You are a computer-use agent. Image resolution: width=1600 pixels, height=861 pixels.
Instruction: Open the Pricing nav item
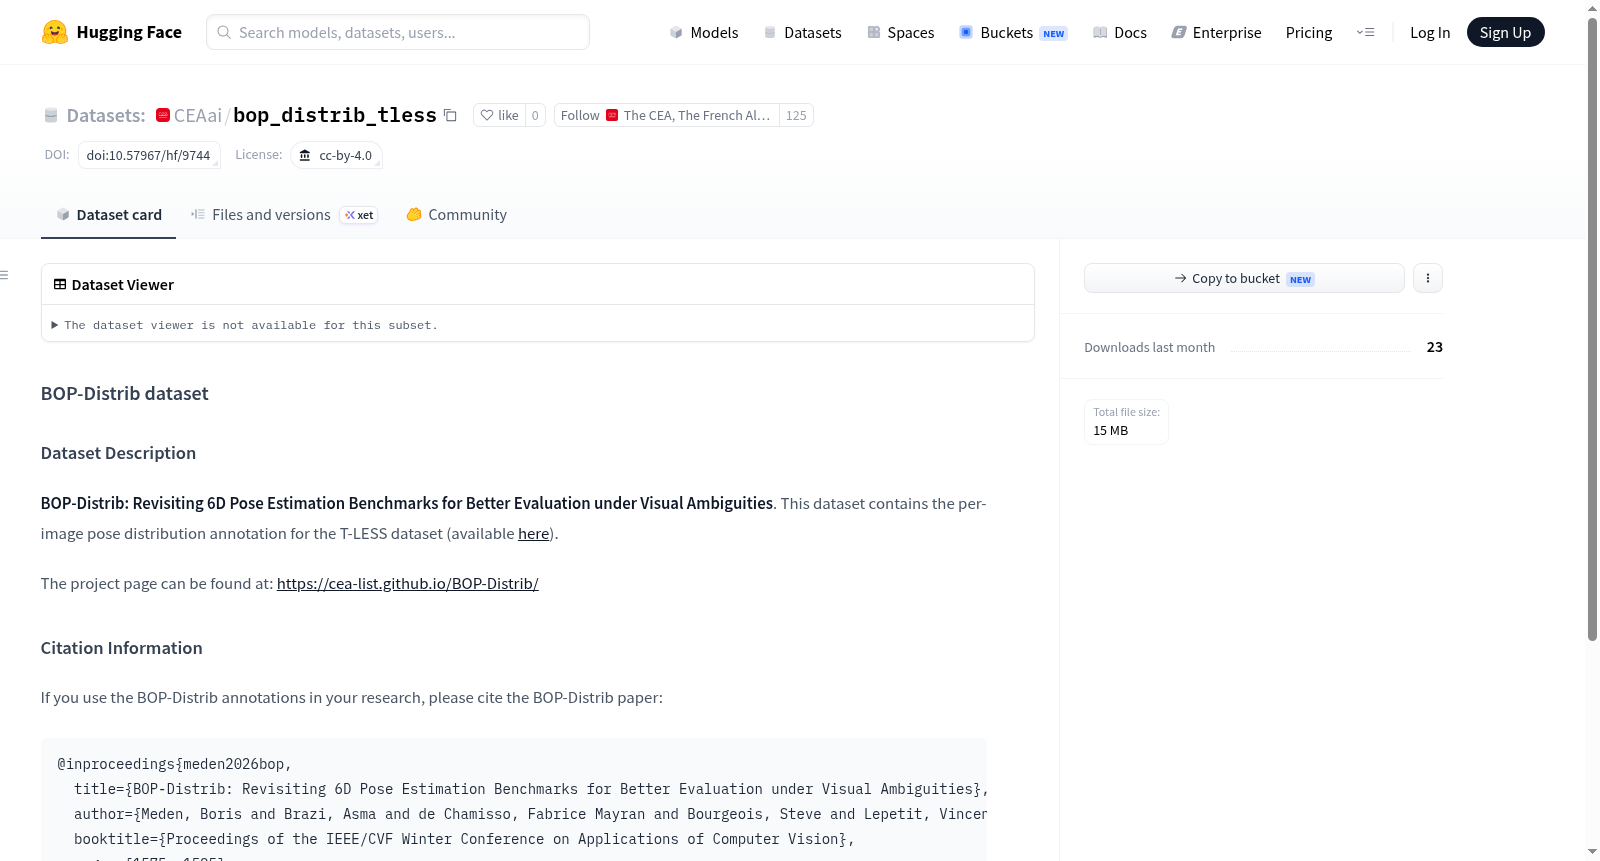click(1309, 32)
